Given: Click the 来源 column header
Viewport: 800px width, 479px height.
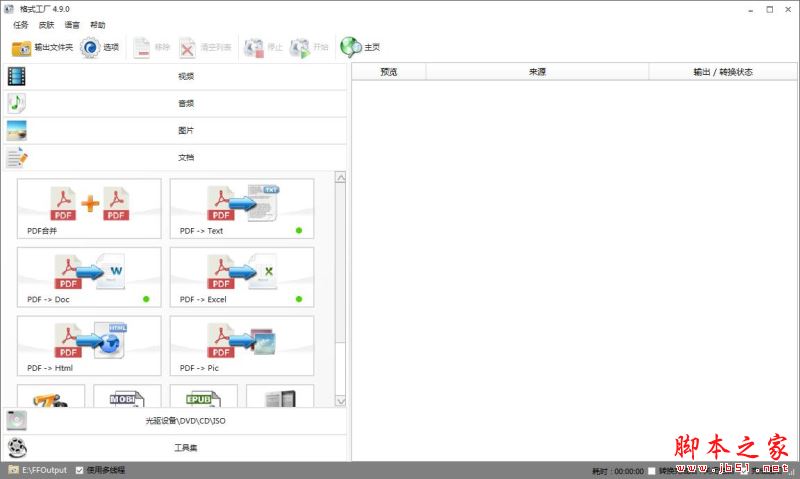Looking at the screenshot, I should click(537, 72).
